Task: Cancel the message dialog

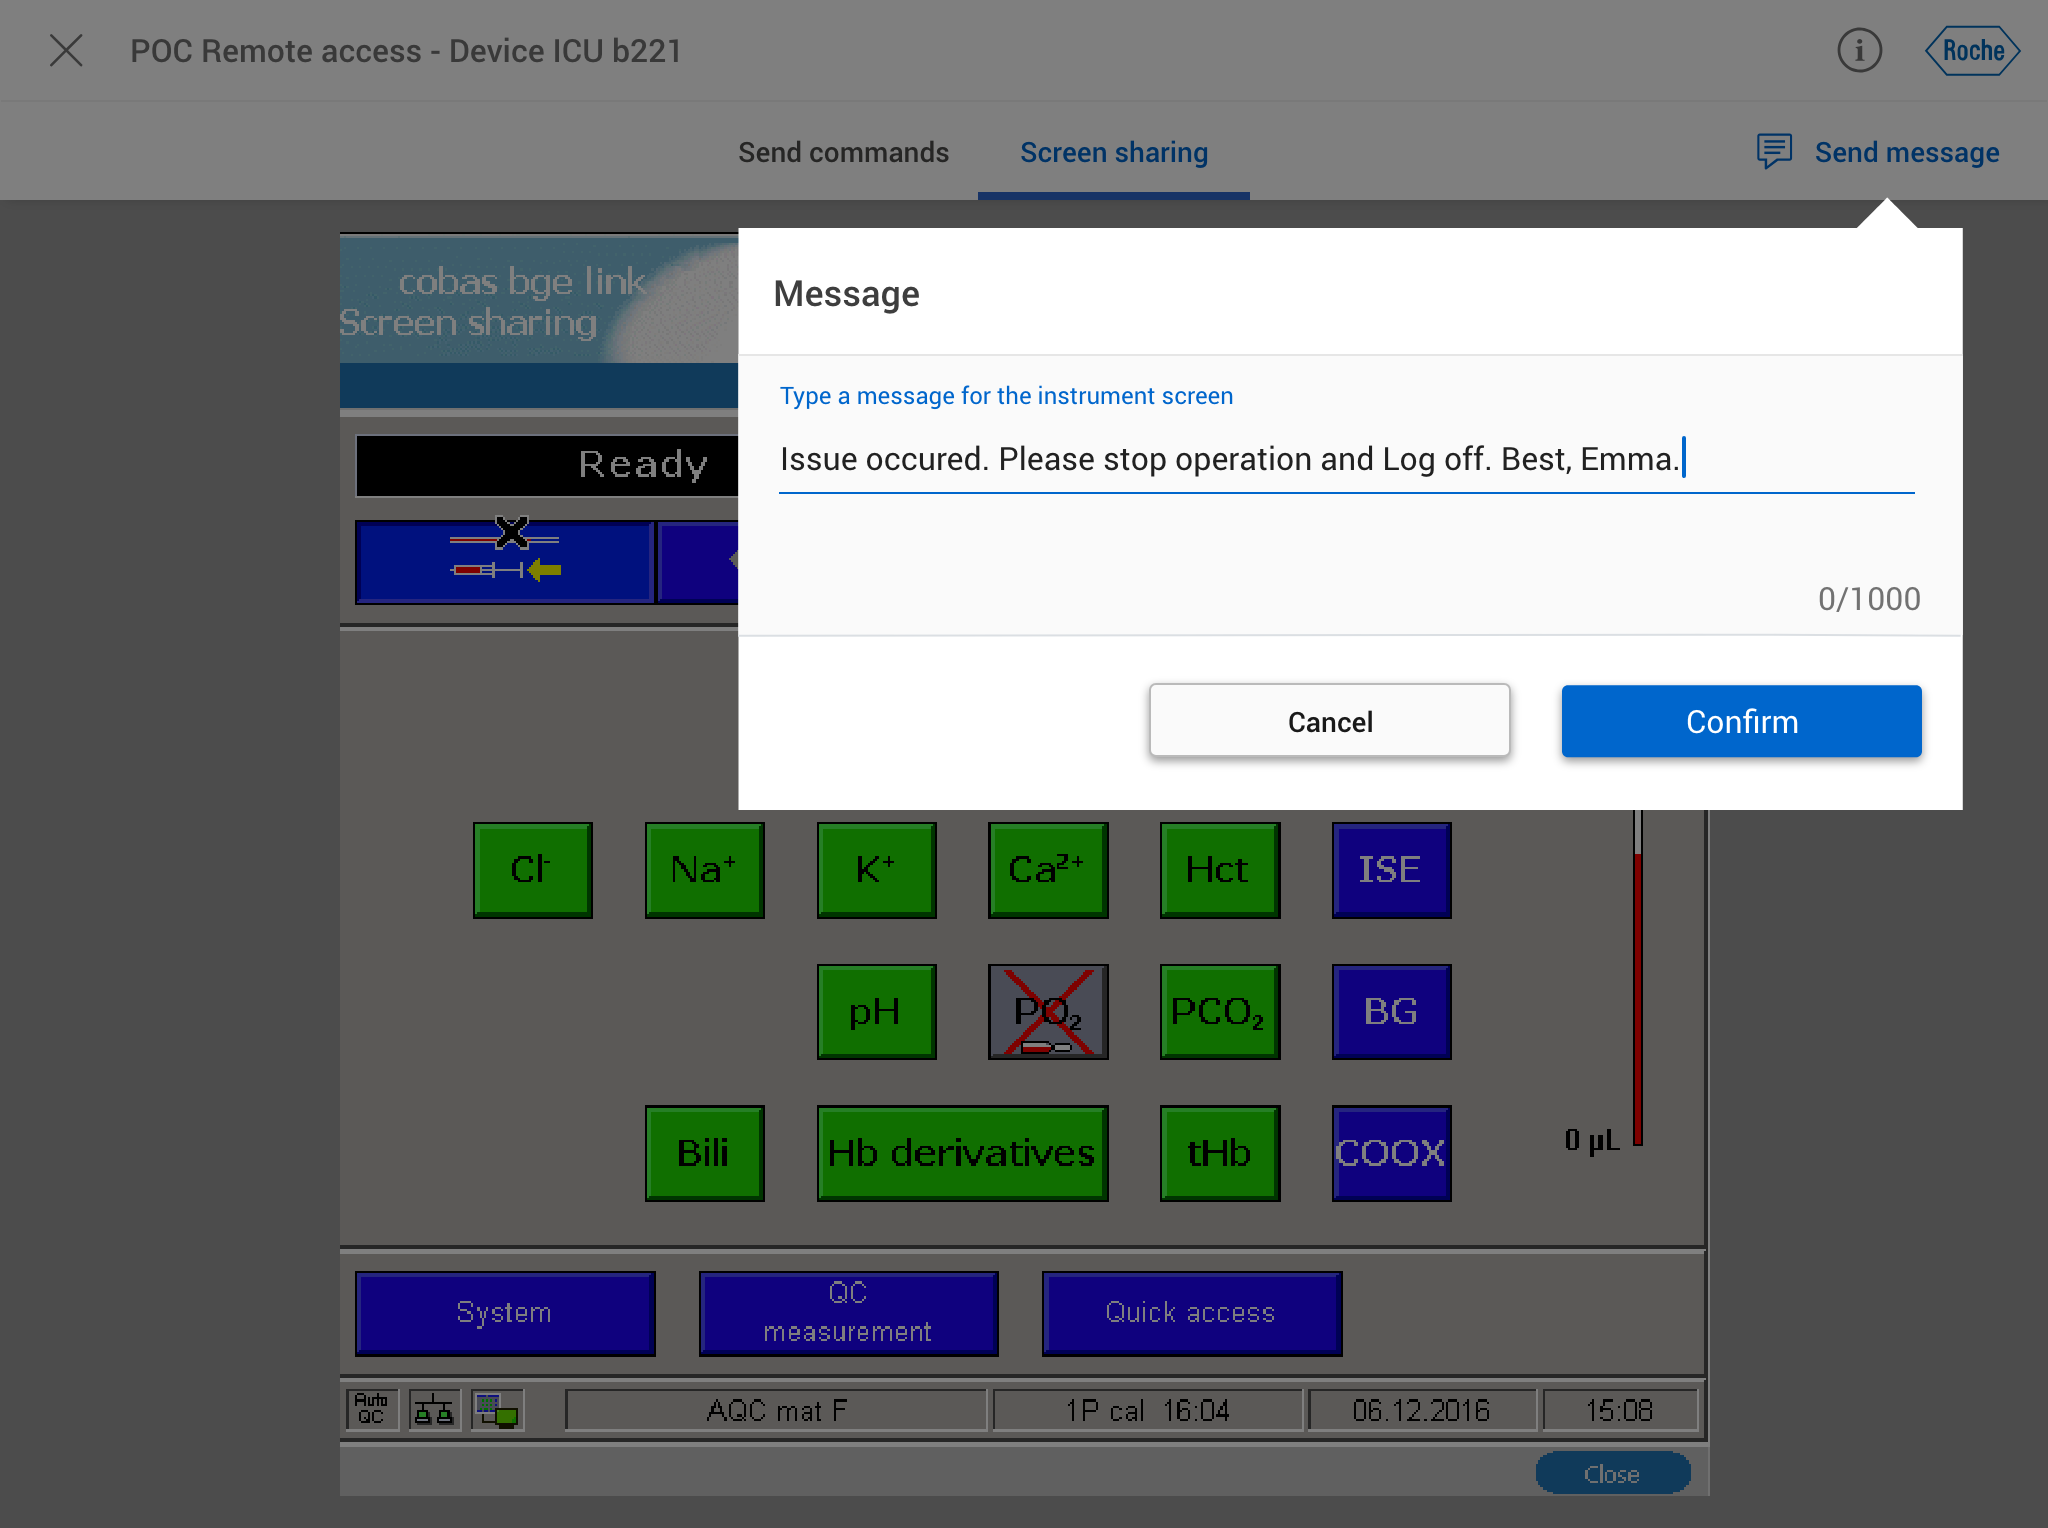Action: tap(1329, 721)
